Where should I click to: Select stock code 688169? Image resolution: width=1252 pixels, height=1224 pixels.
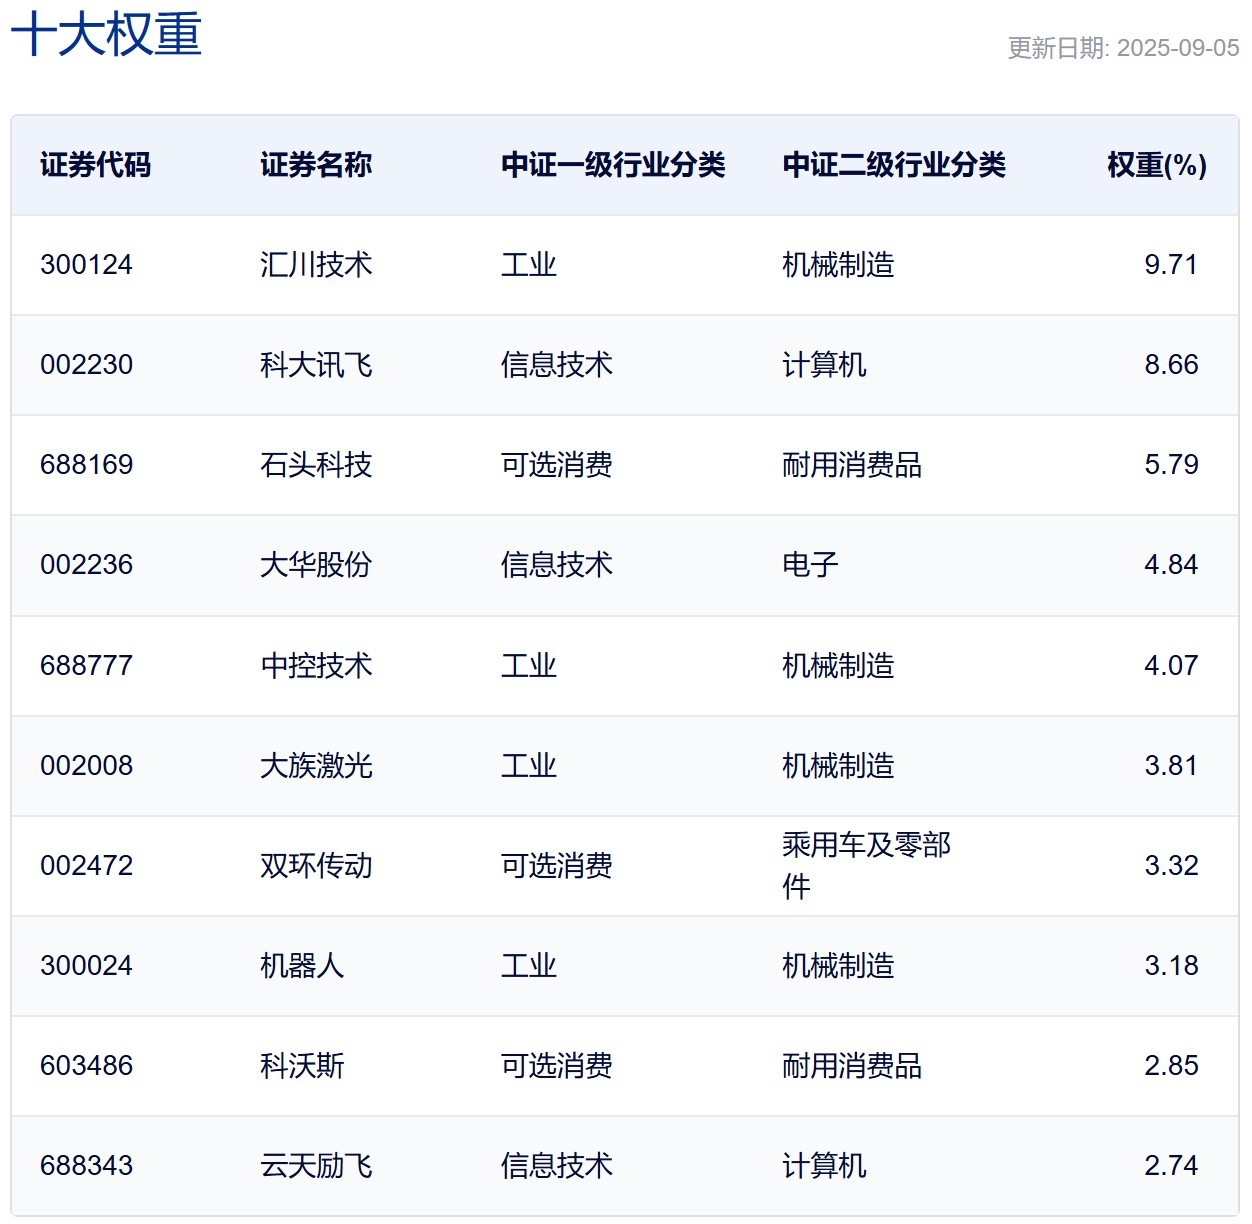tap(86, 465)
